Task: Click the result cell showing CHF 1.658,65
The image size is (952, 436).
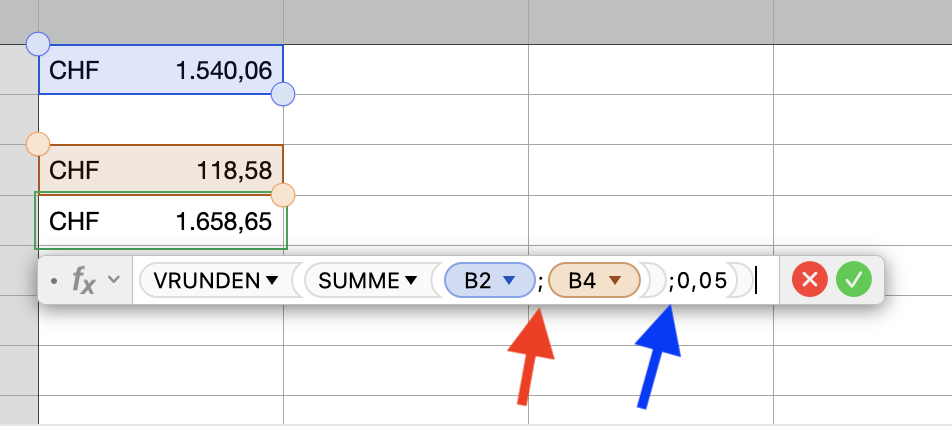Action: (x=160, y=220)
